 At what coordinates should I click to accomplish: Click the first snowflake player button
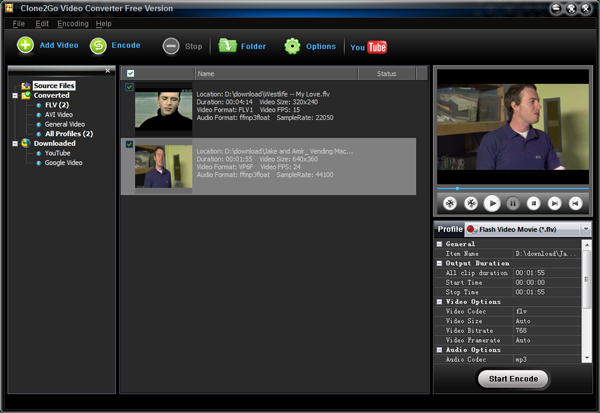(x=450, y=203)
